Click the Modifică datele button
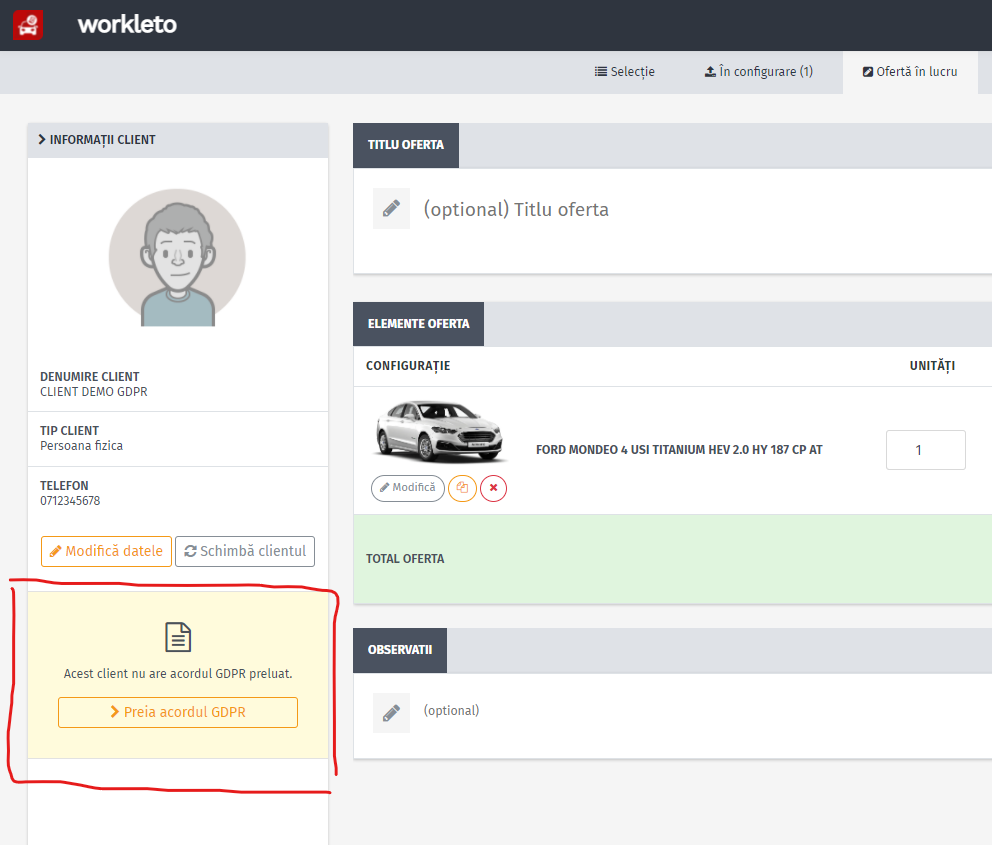 click(x=106, y=552)
